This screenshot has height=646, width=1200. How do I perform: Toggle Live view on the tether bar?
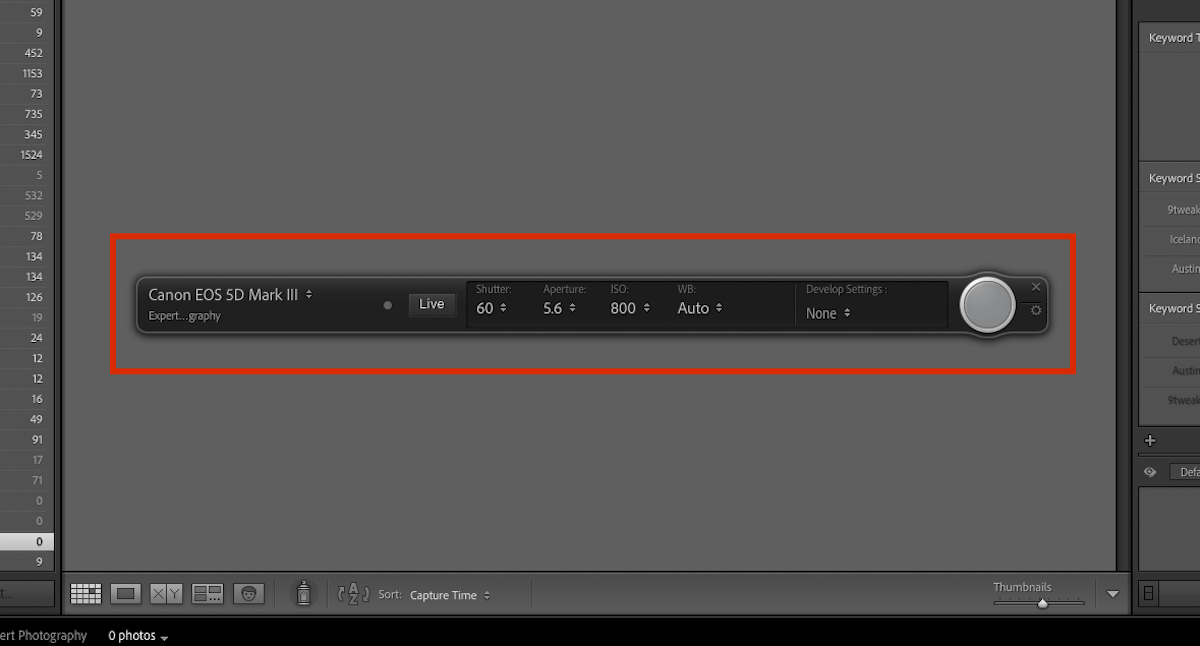(432, 304)
